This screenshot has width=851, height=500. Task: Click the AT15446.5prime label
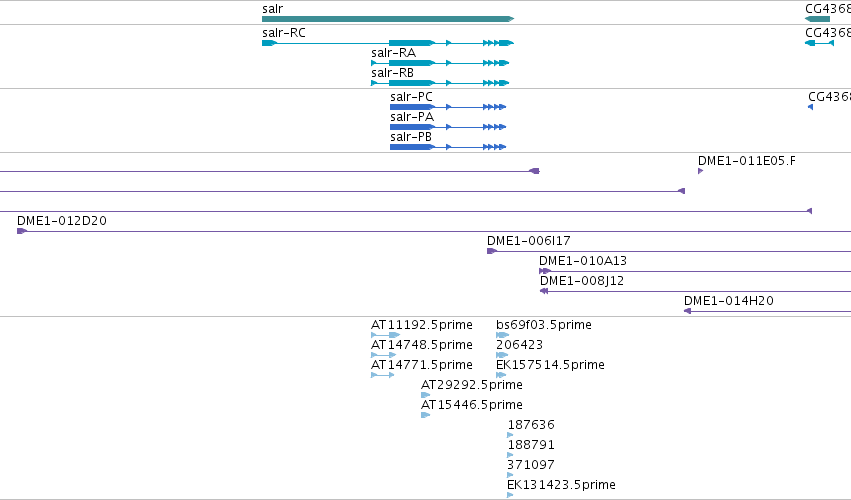tap(472, 406)
